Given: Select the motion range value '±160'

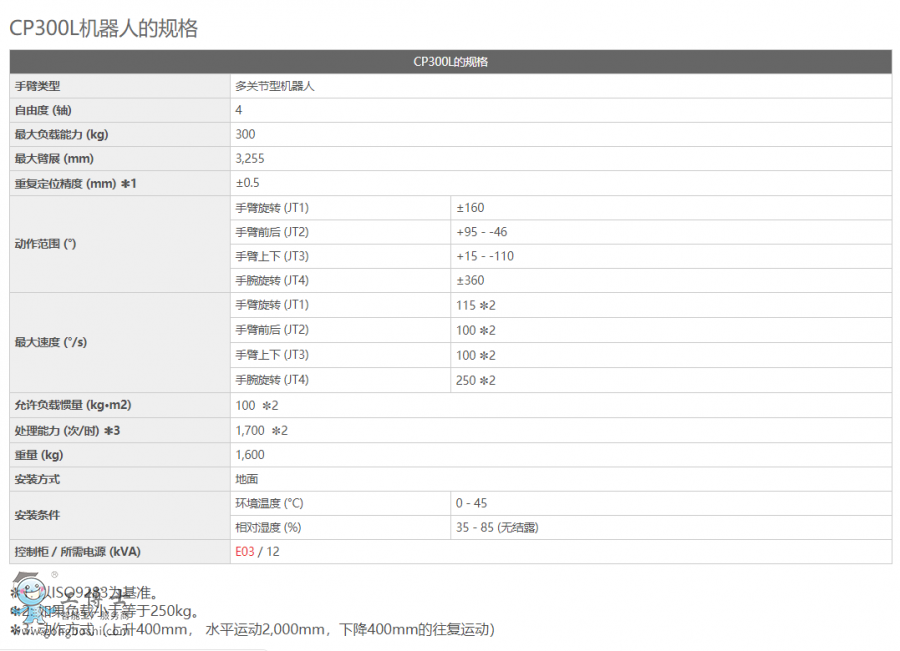Looking at the screenshot, I should coord(470,208).
